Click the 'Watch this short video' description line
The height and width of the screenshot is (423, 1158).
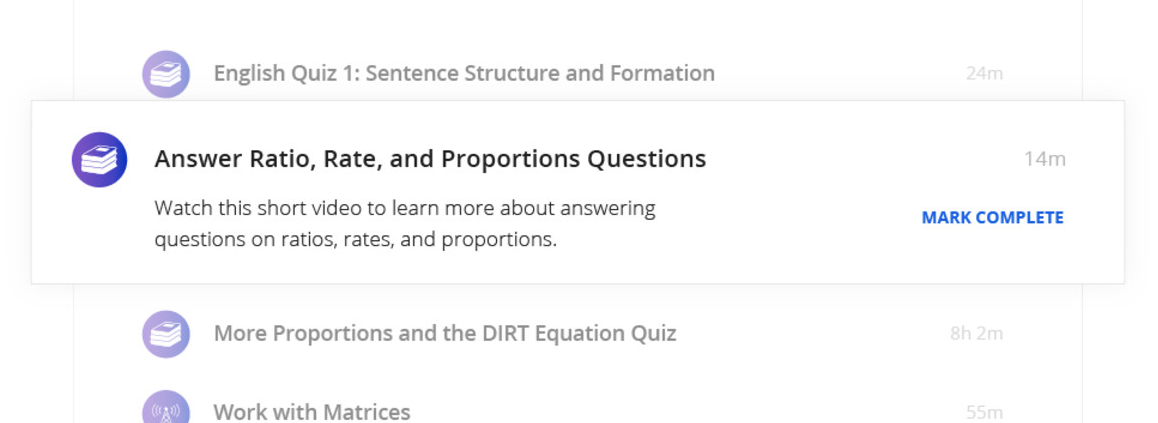click(x=405, y=209)
